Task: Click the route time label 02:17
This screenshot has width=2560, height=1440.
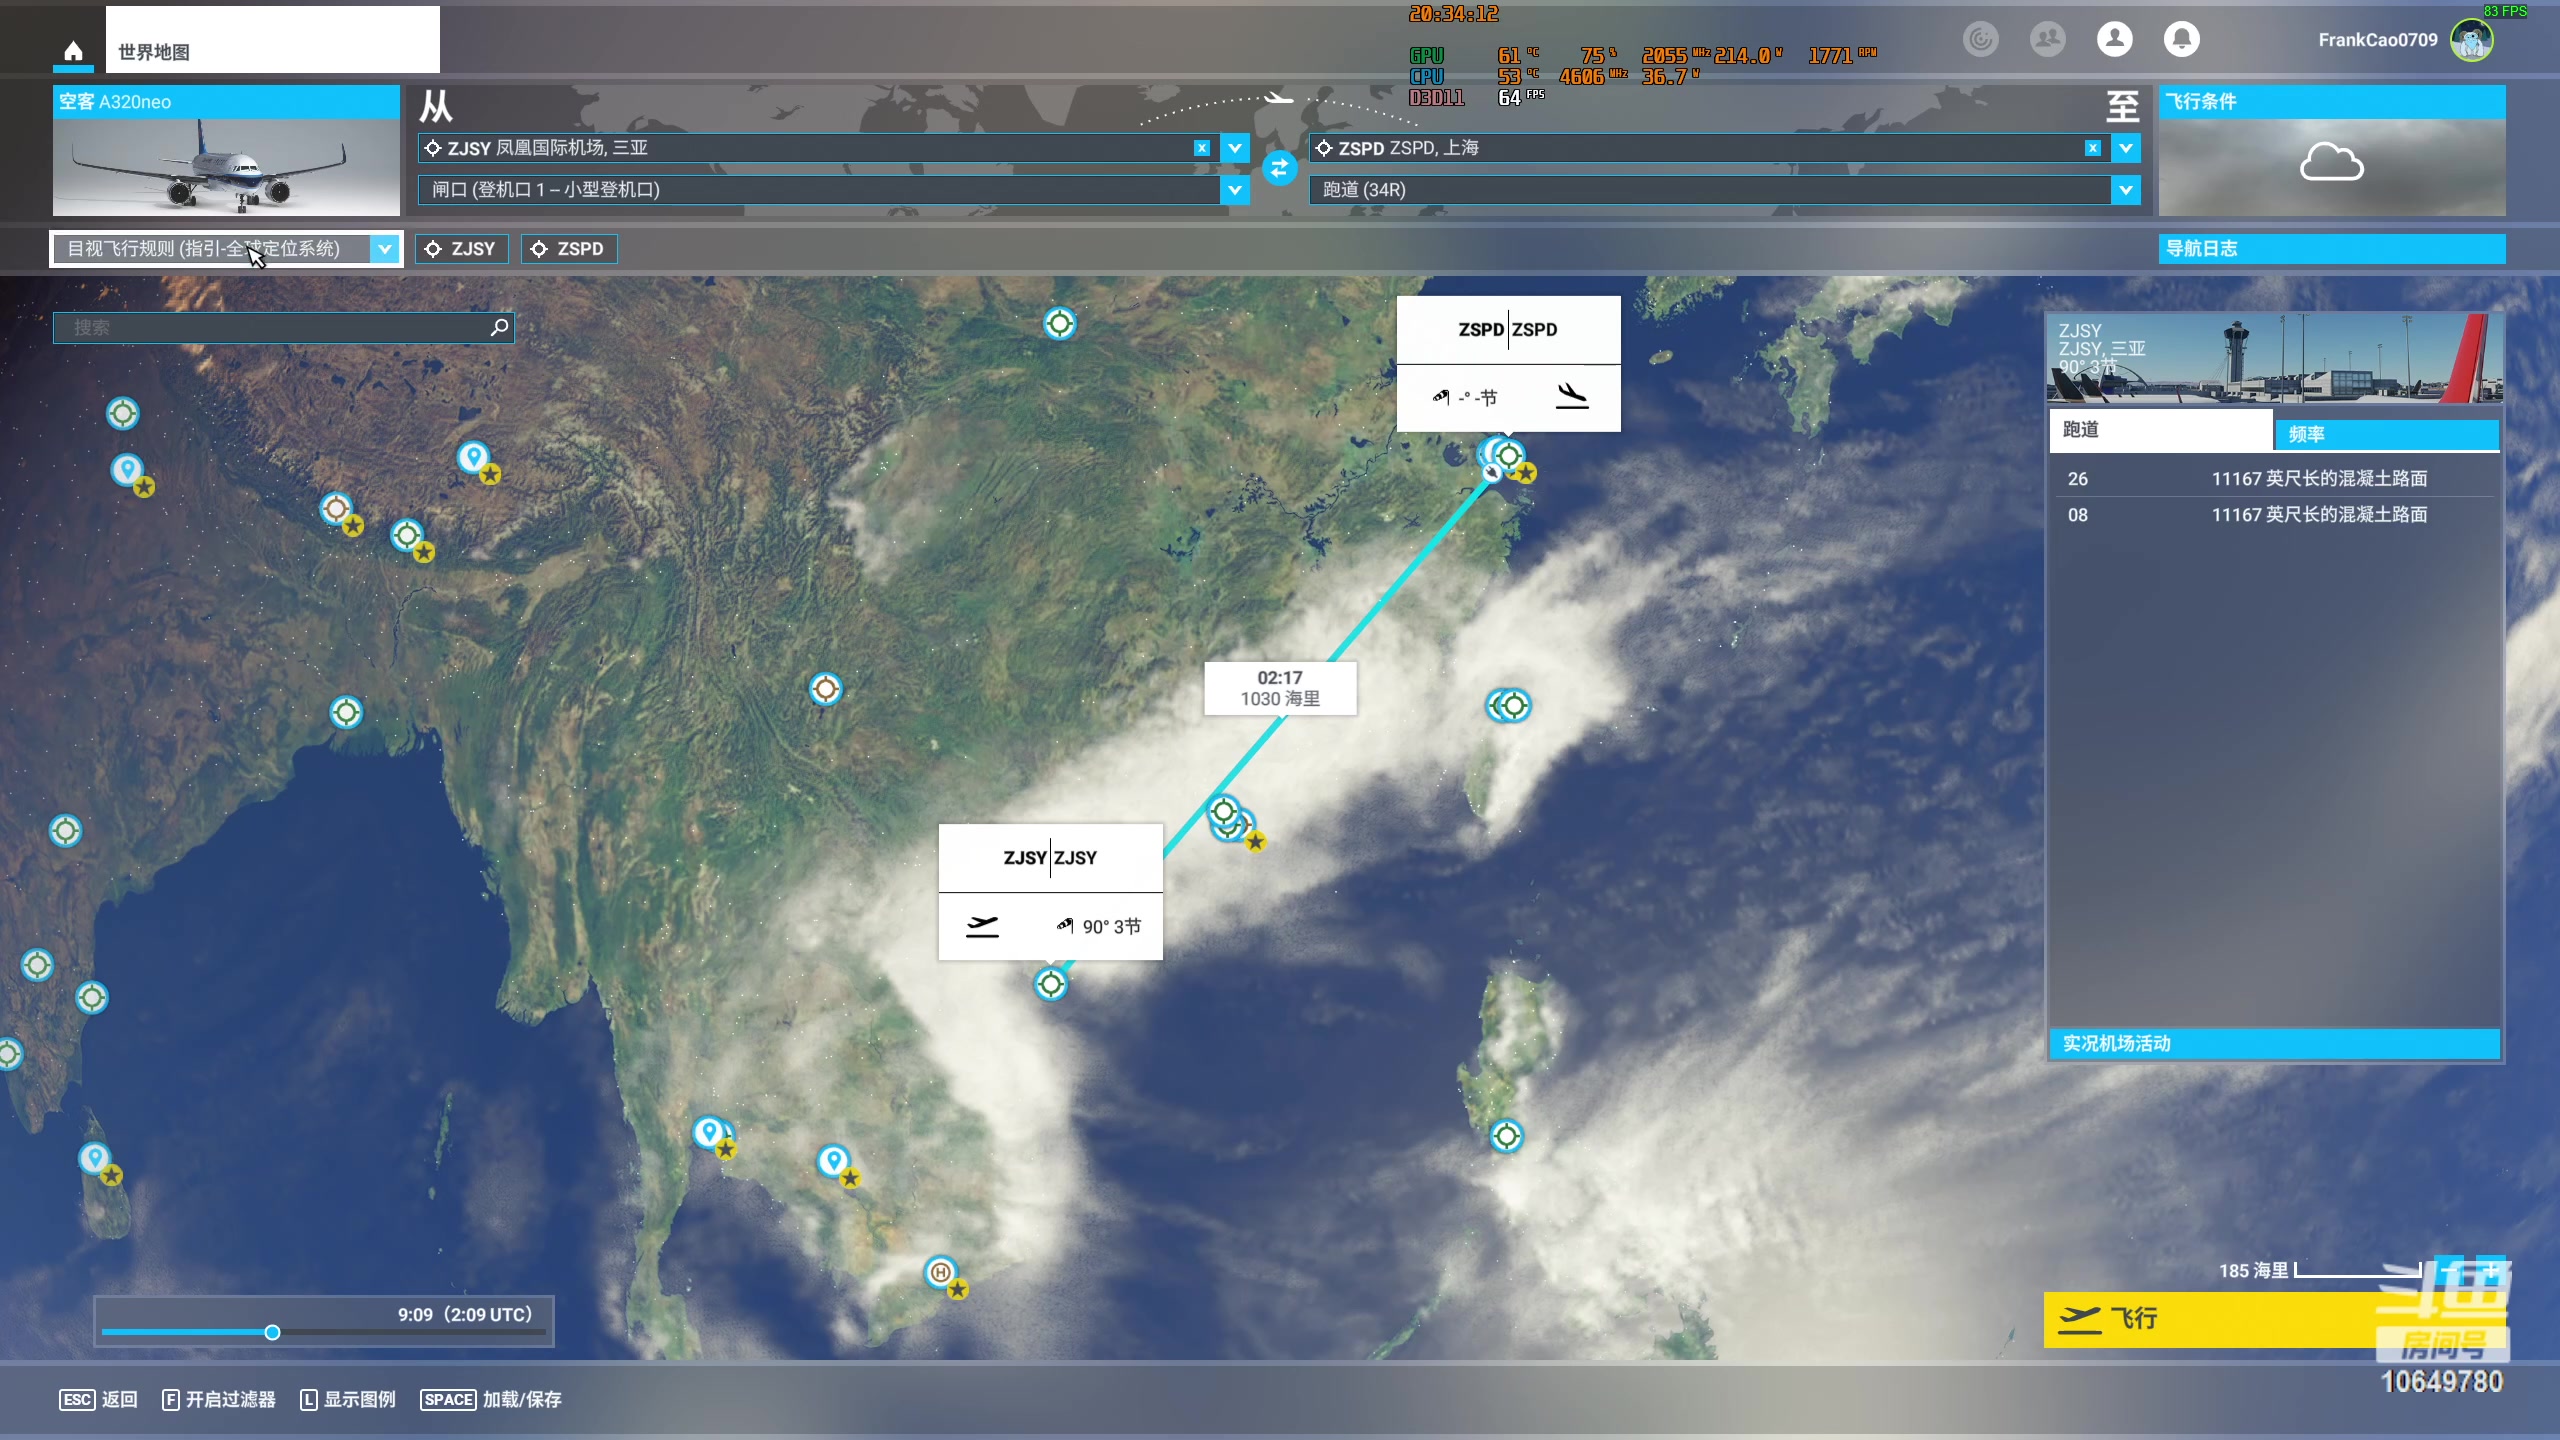Action: tap(1280, 677)
